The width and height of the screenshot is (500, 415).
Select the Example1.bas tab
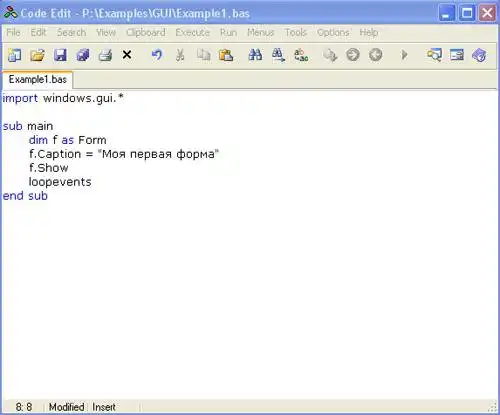click(37, 80)
